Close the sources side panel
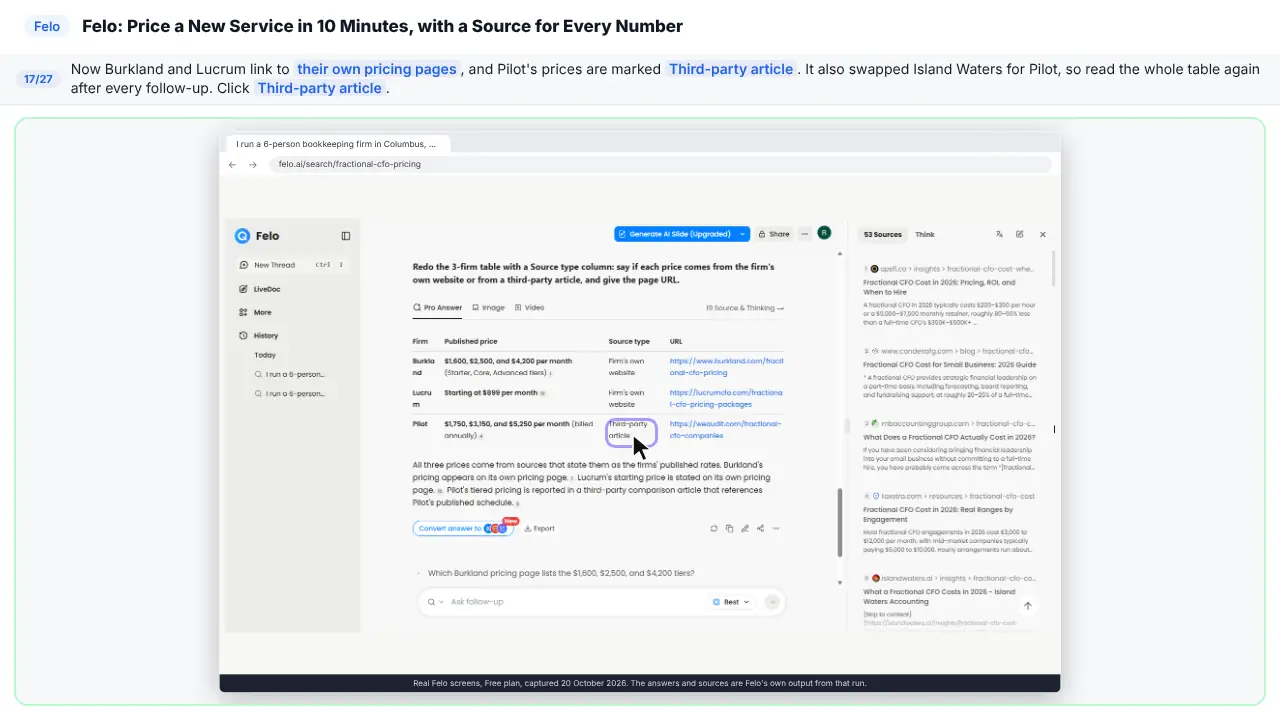This screenshot has height=720, width=1280. pyautogui.click(x=1043, y=234)
